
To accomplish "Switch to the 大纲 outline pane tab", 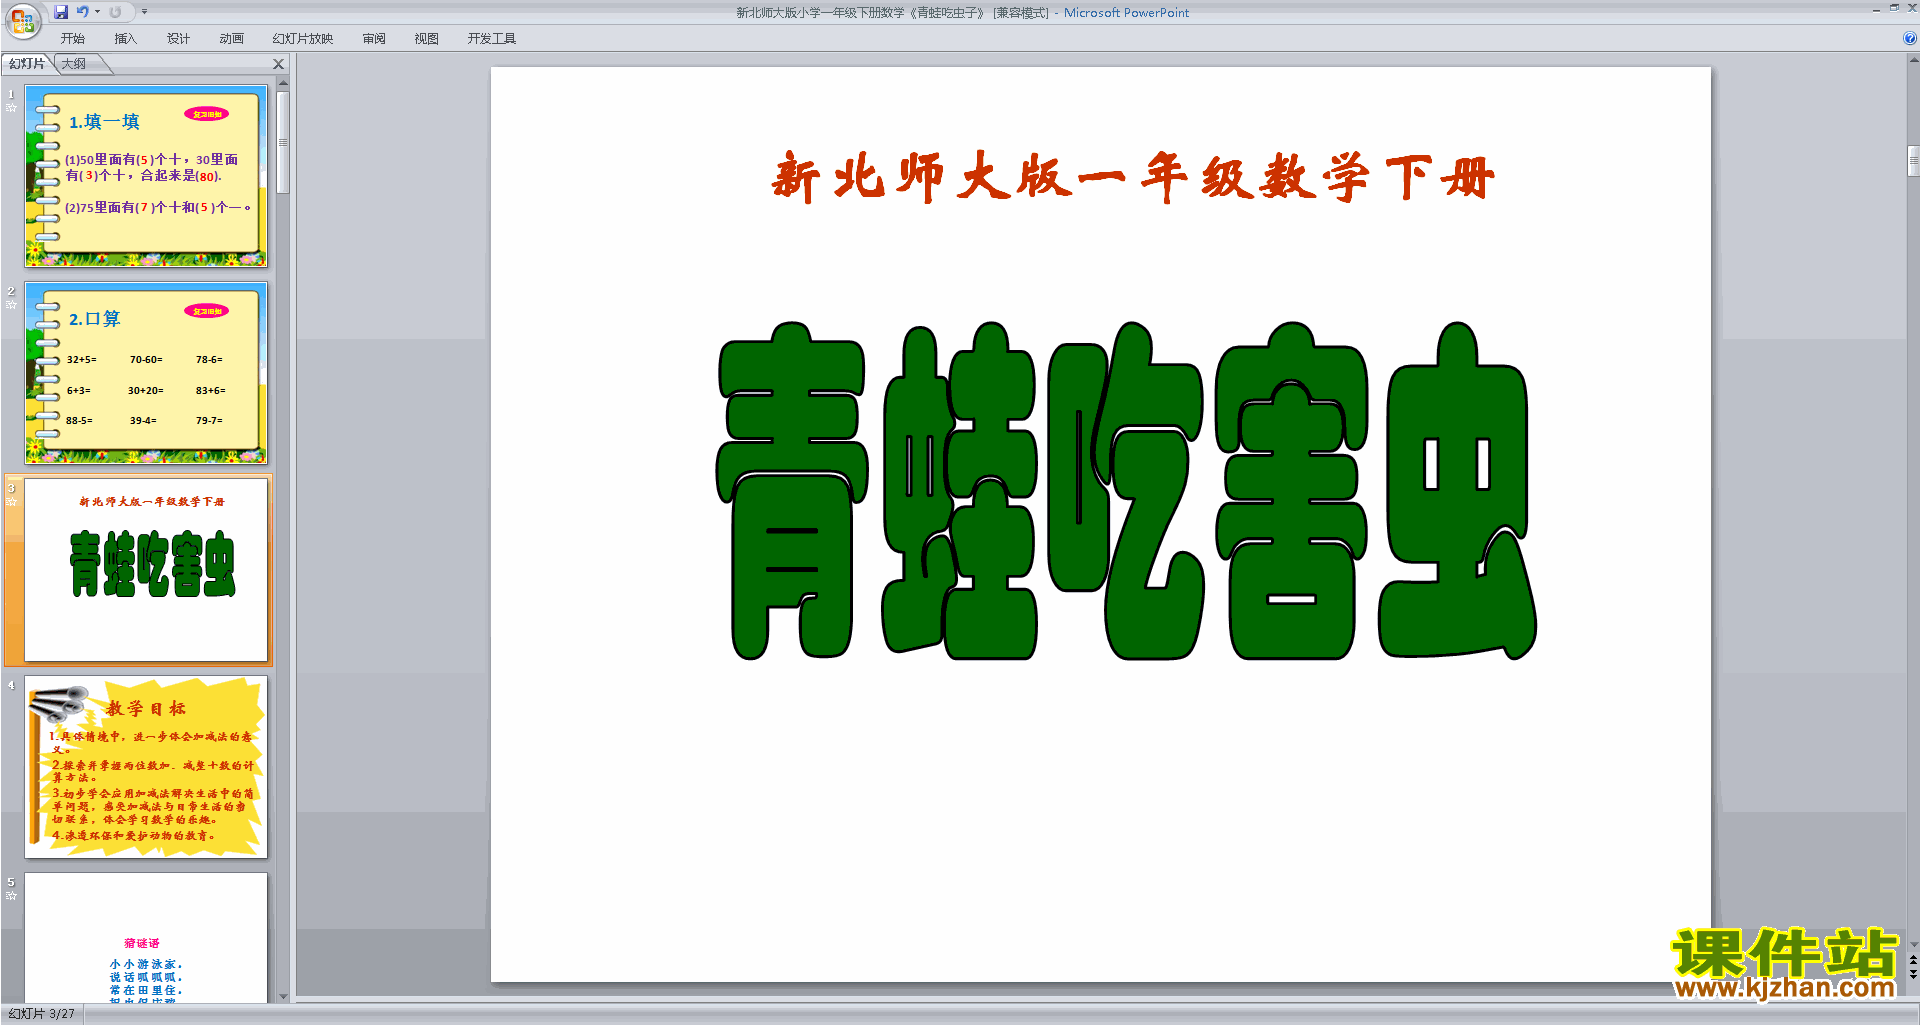I will point(74,64).
